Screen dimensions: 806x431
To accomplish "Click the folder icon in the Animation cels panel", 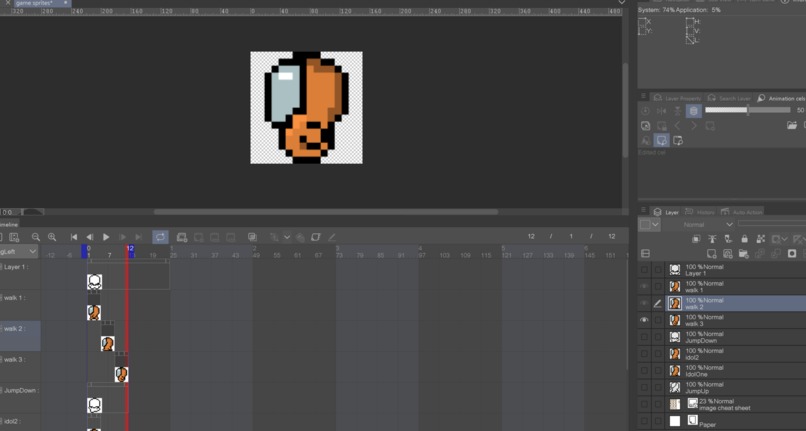I will (x=792, y=125).
